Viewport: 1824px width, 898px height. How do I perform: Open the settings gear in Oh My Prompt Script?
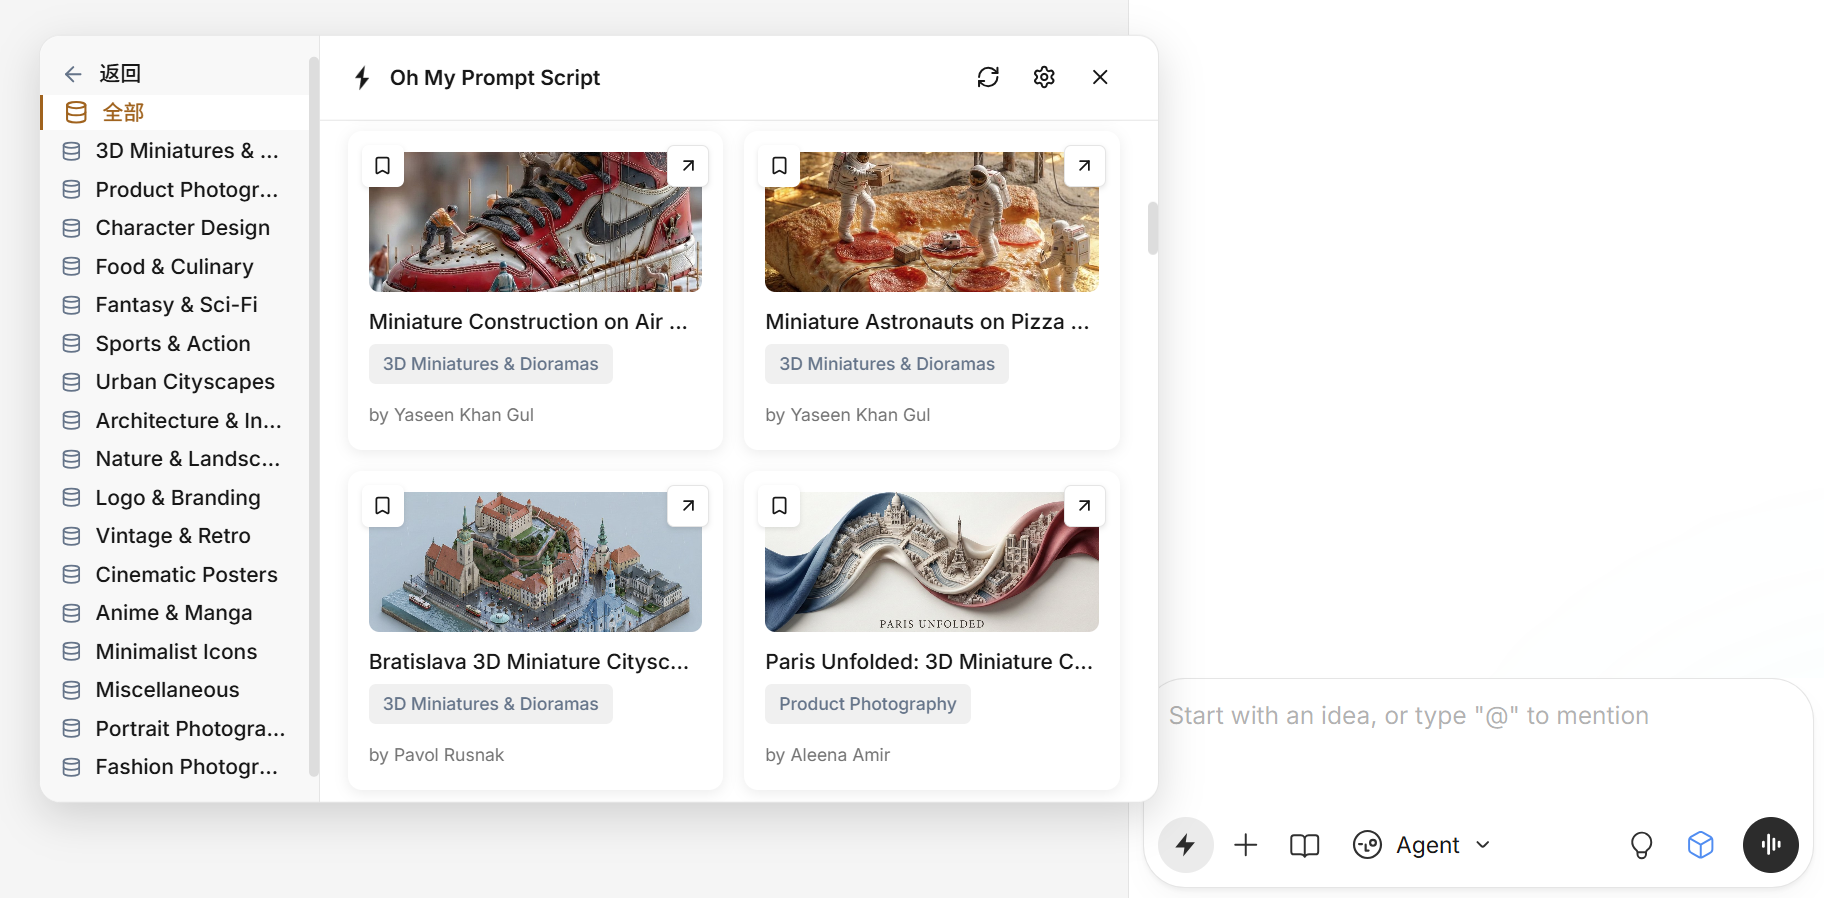1044,77
